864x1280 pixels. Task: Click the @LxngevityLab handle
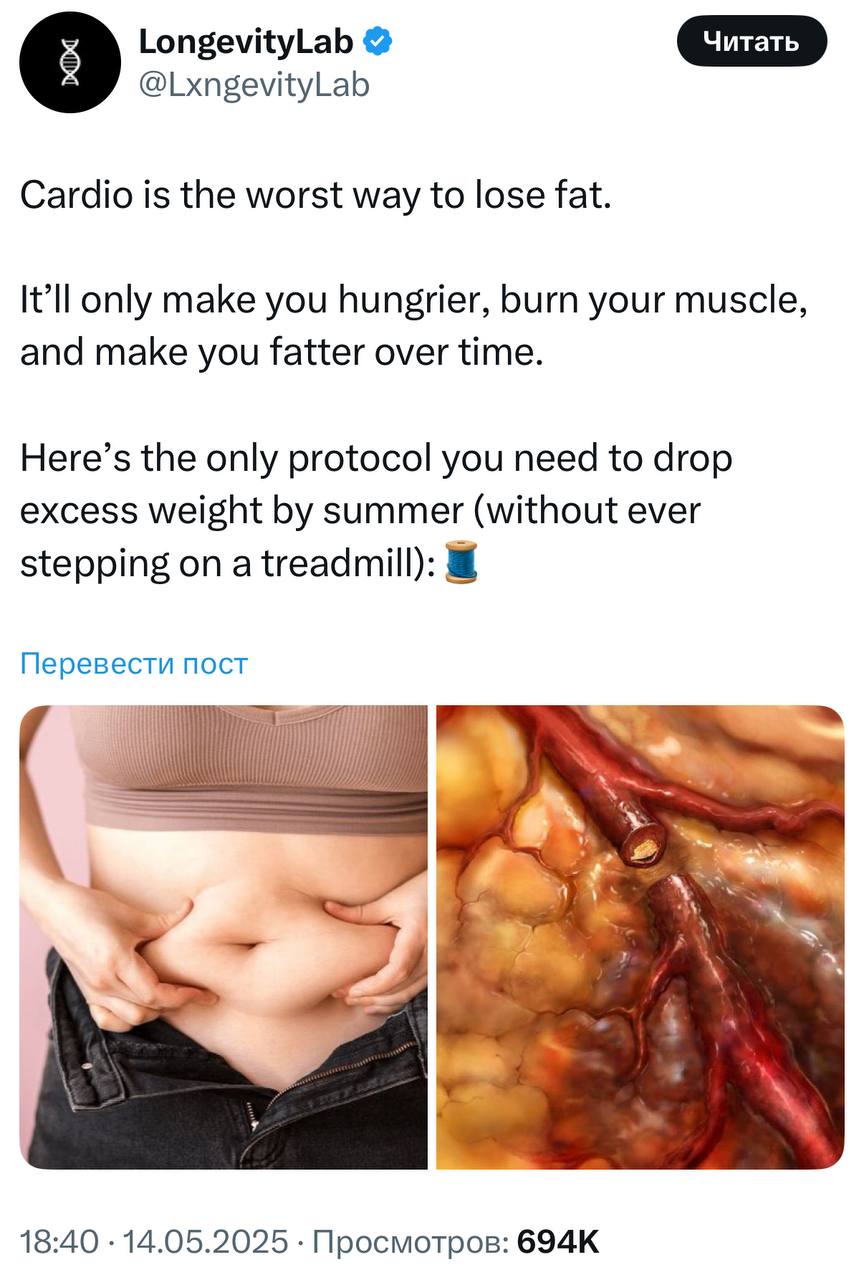(x=253, y=86)
